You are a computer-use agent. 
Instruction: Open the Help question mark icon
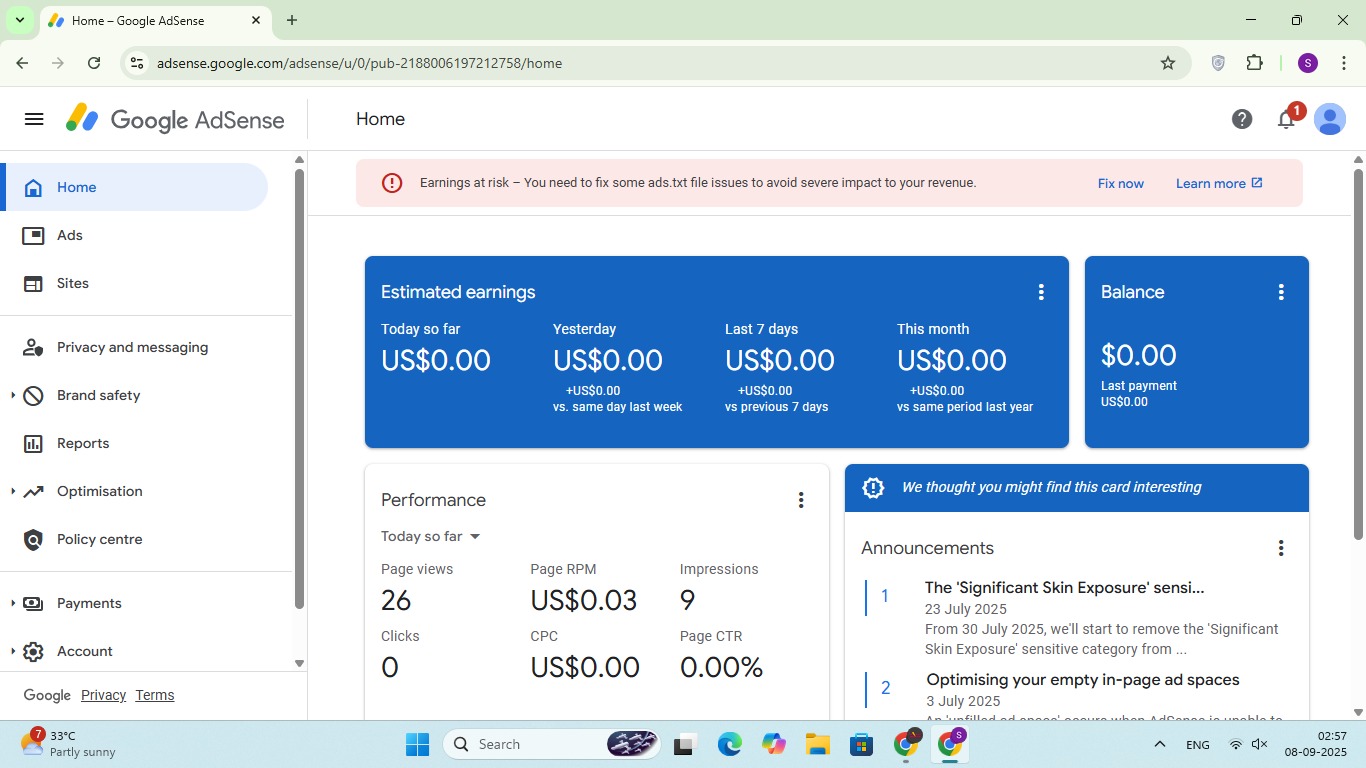pos(1242,119)
